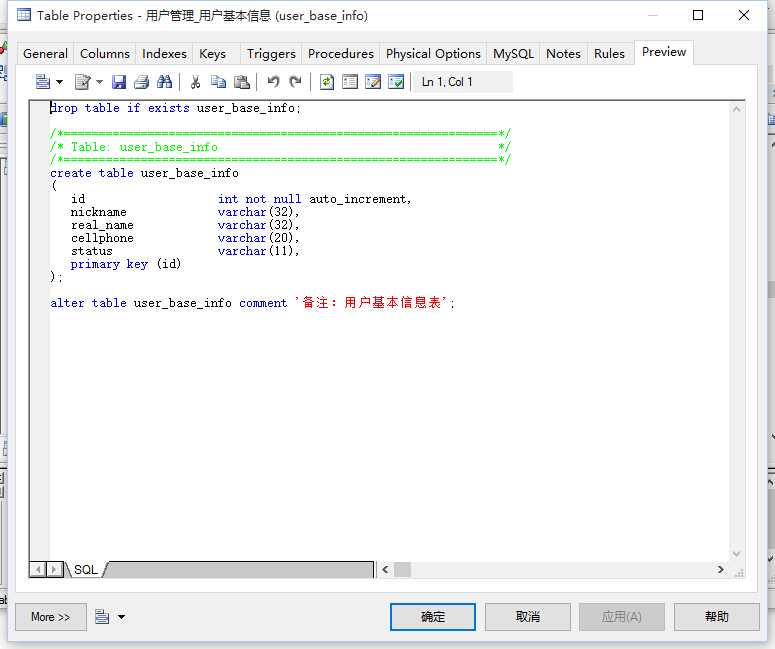The width and height of the screenshot is (775, 649).
Task: Click the 'primary key (id)' line
Action: pyautogui.click(x=126, y=264)
